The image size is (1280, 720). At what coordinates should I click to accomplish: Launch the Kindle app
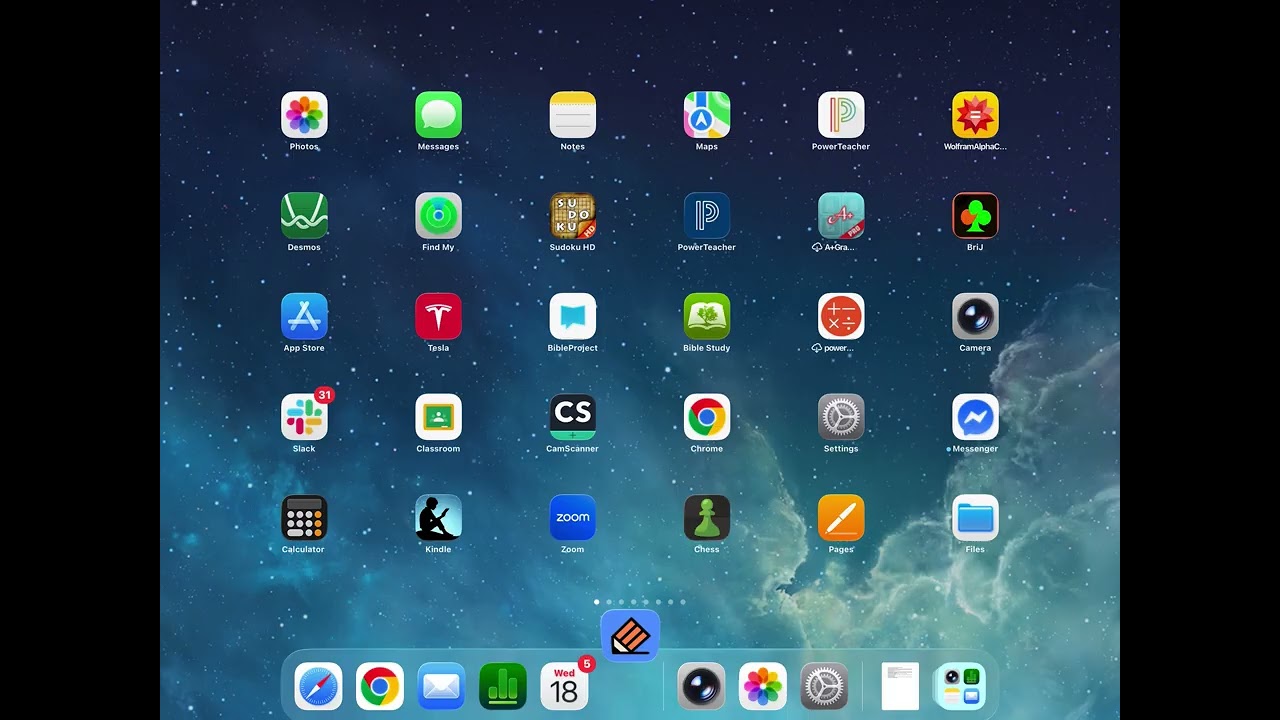(438, 518)
